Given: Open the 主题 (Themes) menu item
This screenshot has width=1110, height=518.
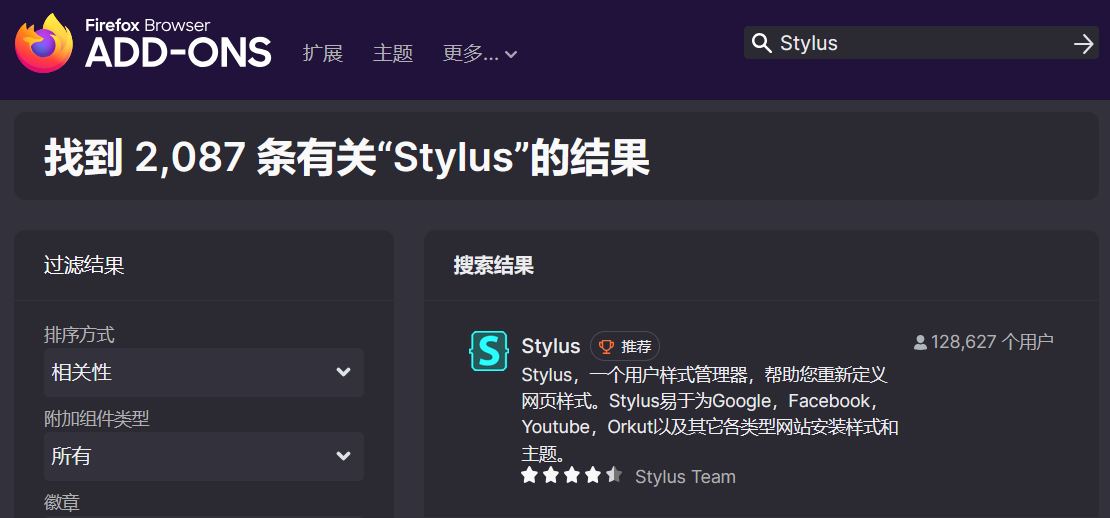Looking at the screenshot, I should click(393, 53).
